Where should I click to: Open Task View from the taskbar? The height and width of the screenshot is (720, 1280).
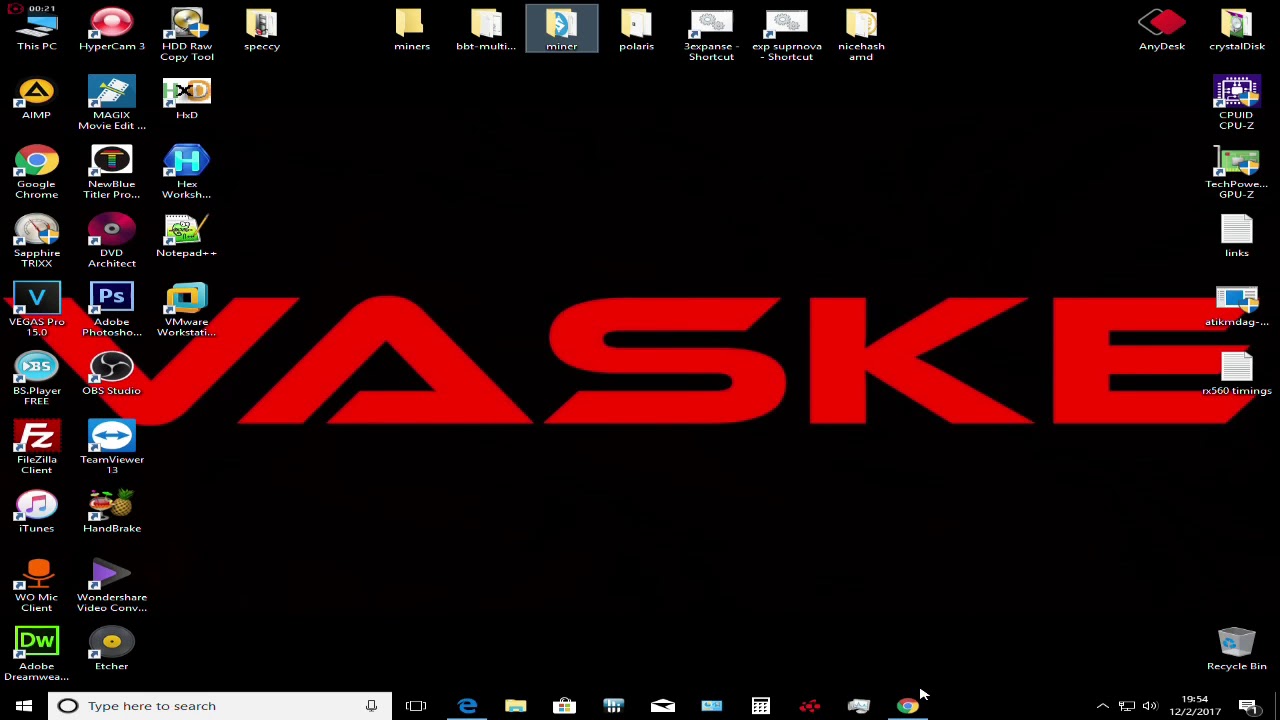416,706
